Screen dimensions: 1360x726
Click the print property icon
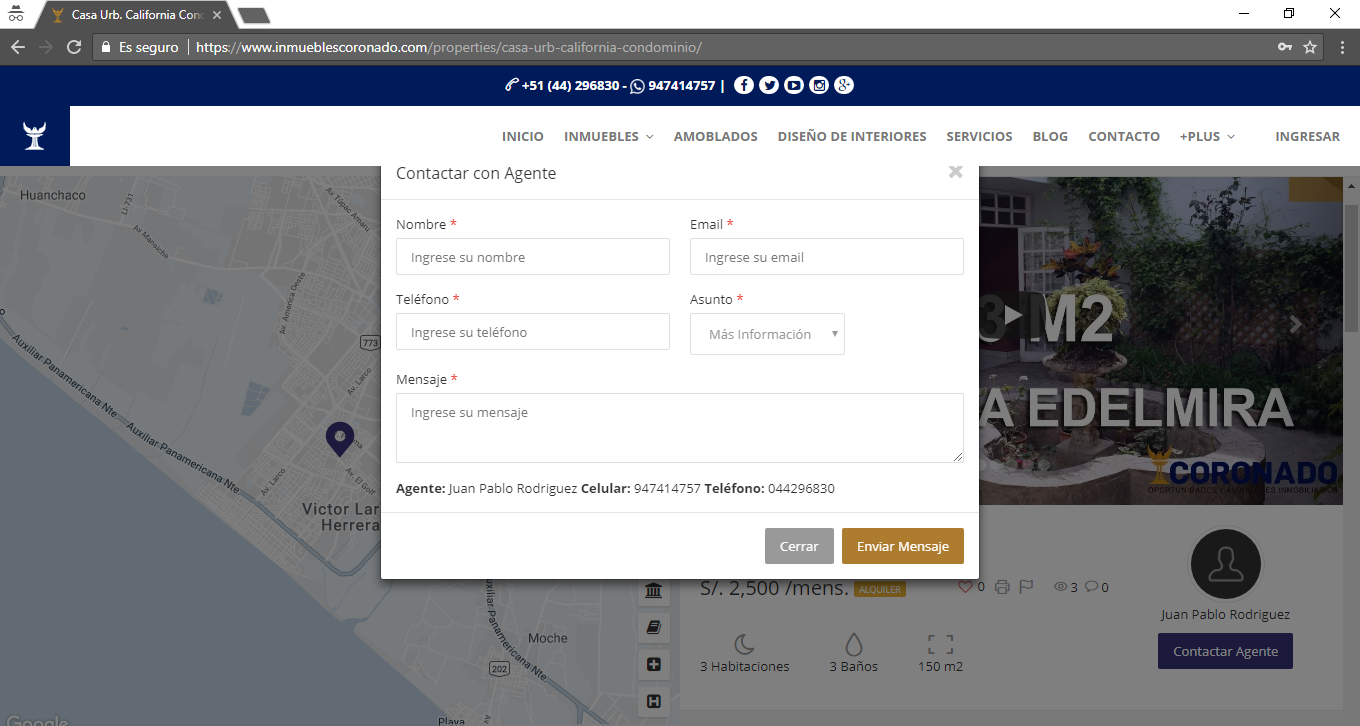coord(1002,587)
